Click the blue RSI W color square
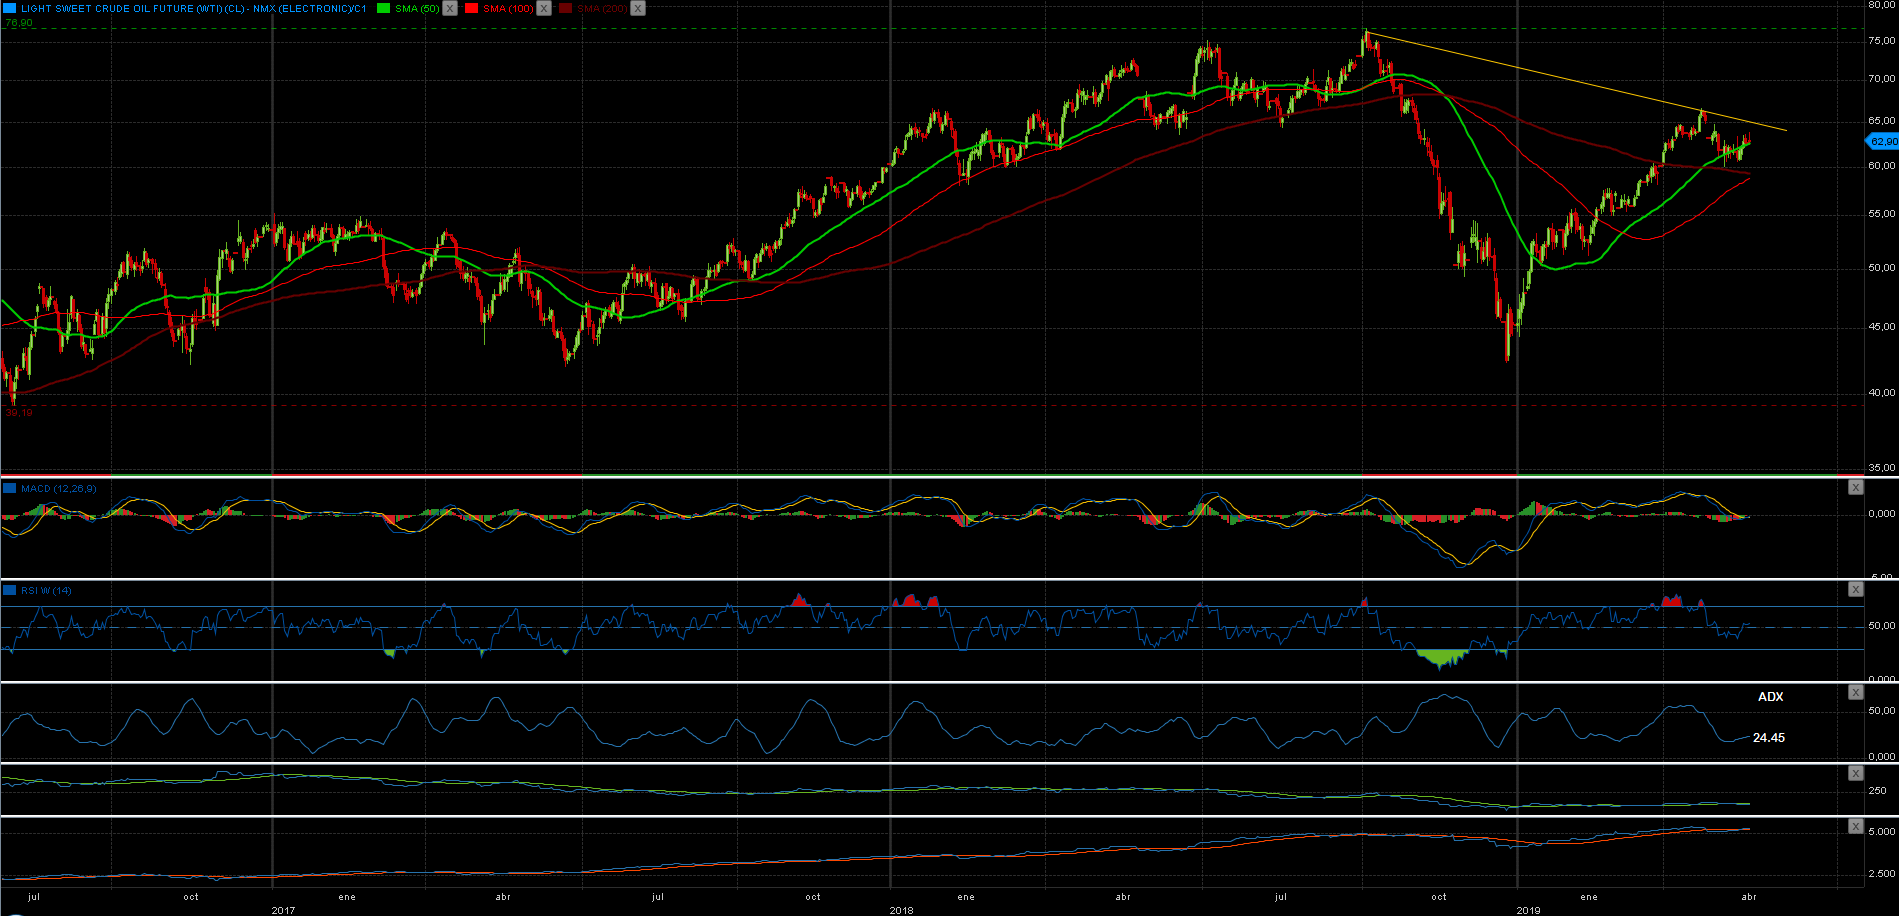 point(10,591)
